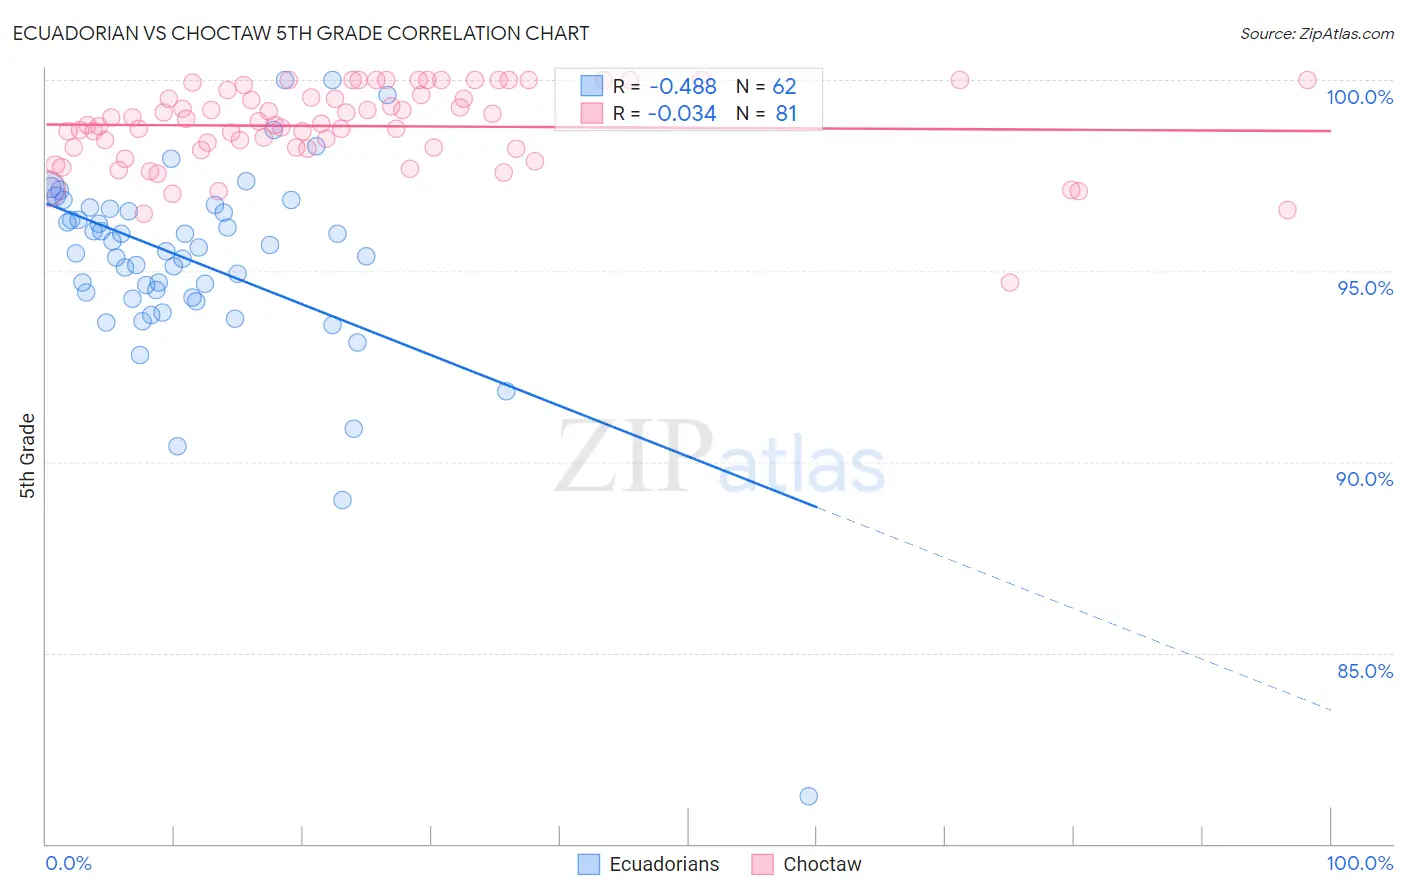The height and width of the screenshot is (892, 1406).
Task: Click the rightmost pink data point at top
Action: [1307, 80]
